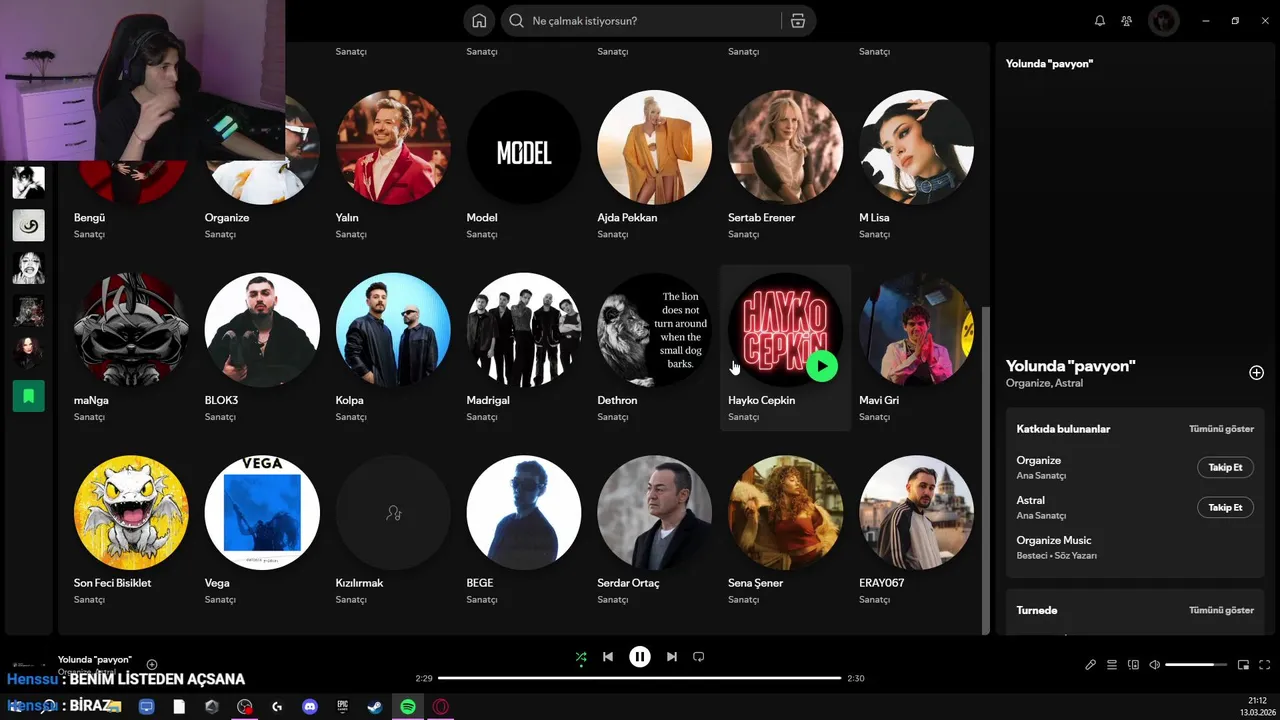Skip to the next track
Screen dimensions: 1280x720
coord(672,657)
